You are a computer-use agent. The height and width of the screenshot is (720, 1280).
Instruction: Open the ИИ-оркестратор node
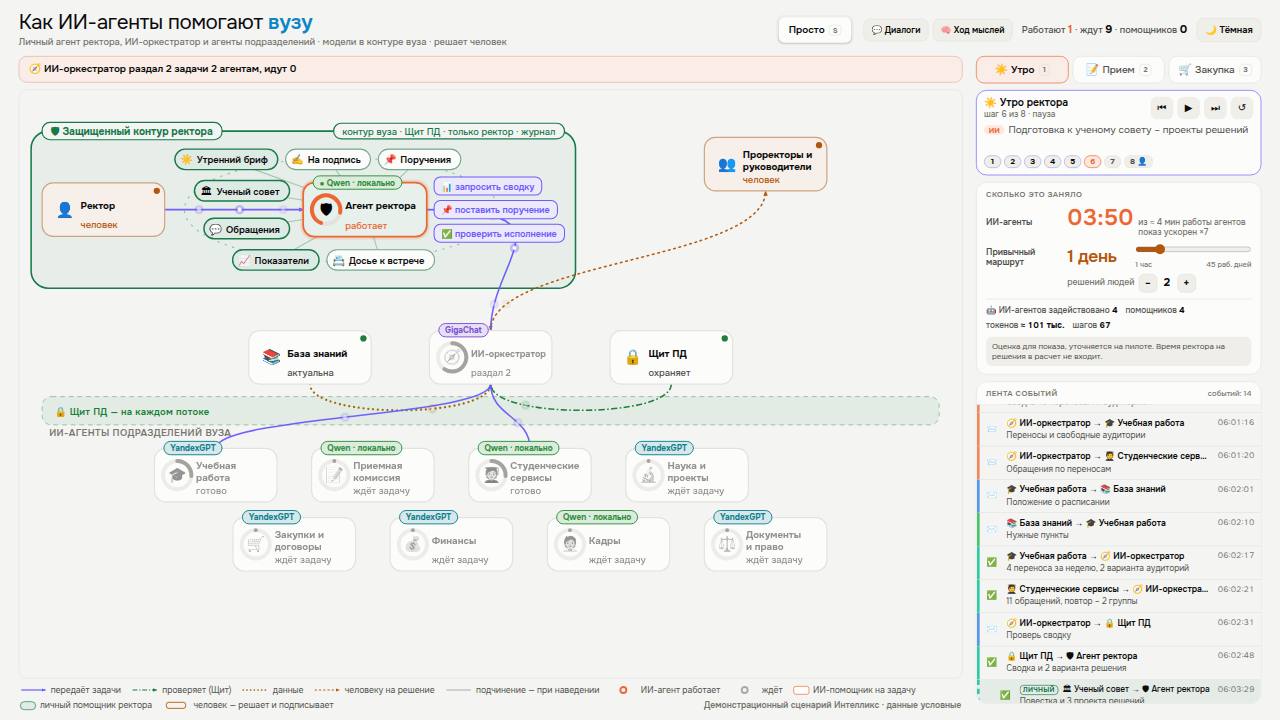(491, 357)
